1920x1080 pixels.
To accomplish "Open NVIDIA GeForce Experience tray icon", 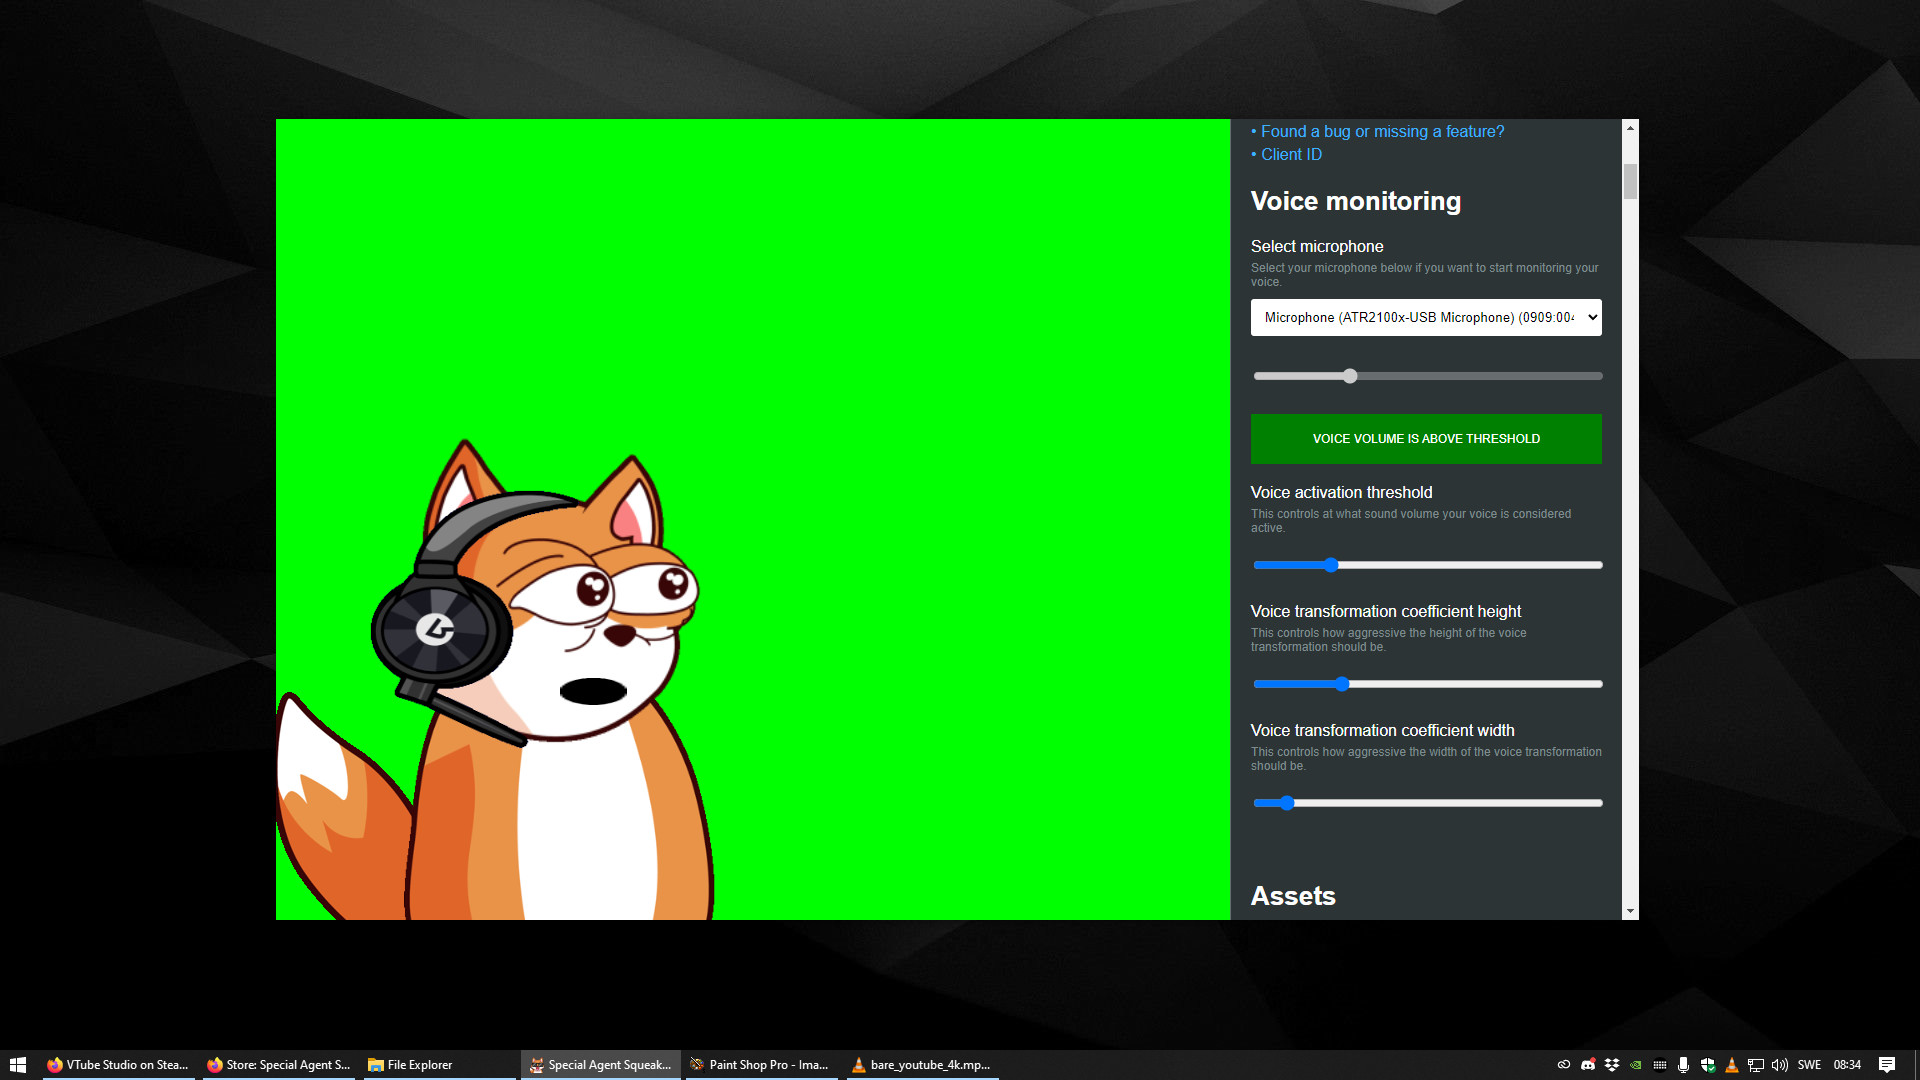I will [x=1636, y=1064].
